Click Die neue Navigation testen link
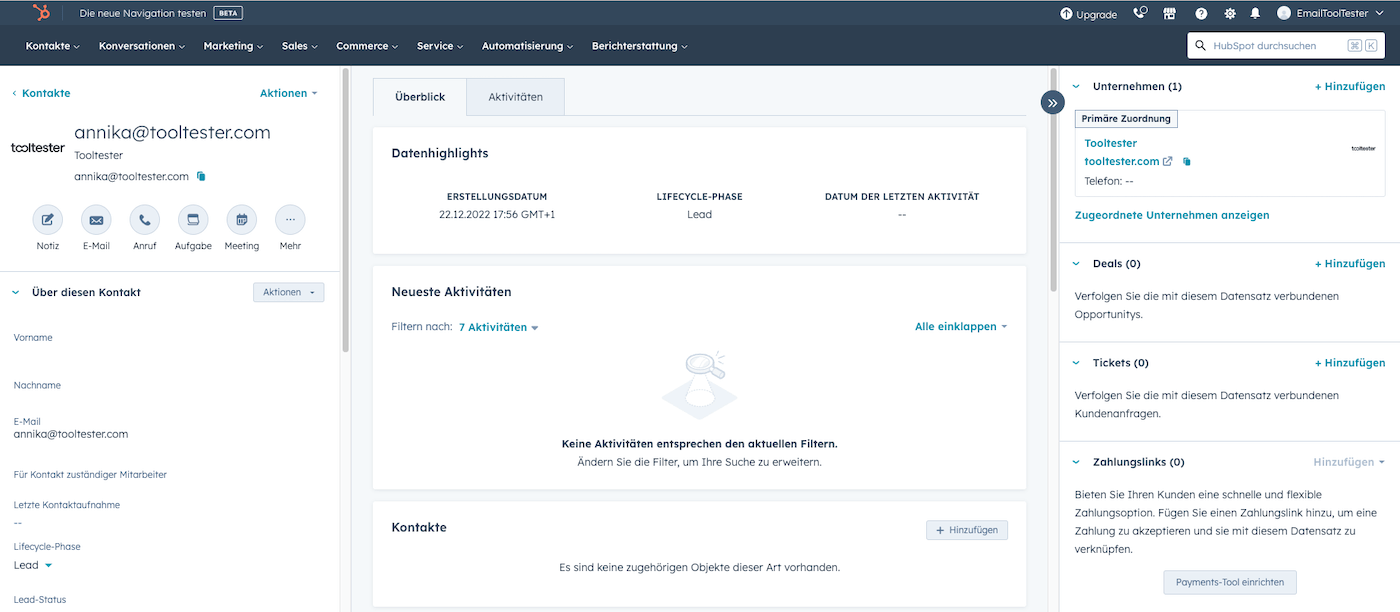The height and width of the screenshot is (612, 1400). click(x=143, y=14)
